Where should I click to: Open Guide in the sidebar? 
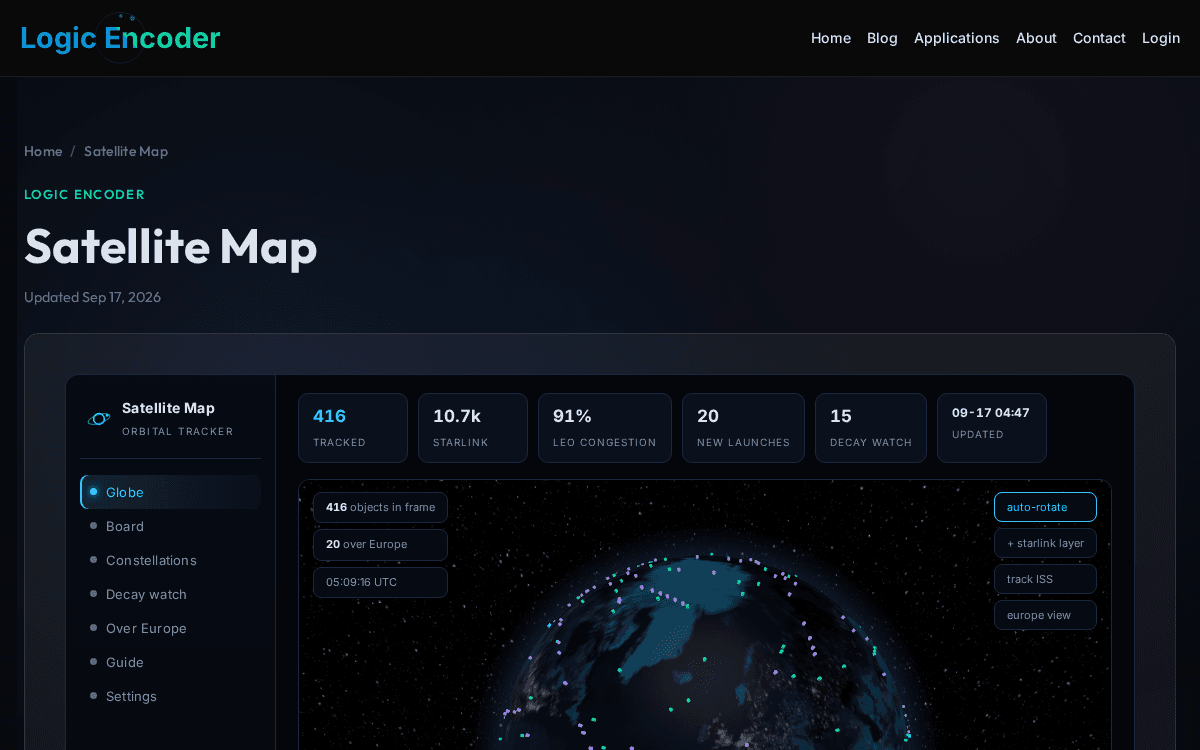point(171,662)
